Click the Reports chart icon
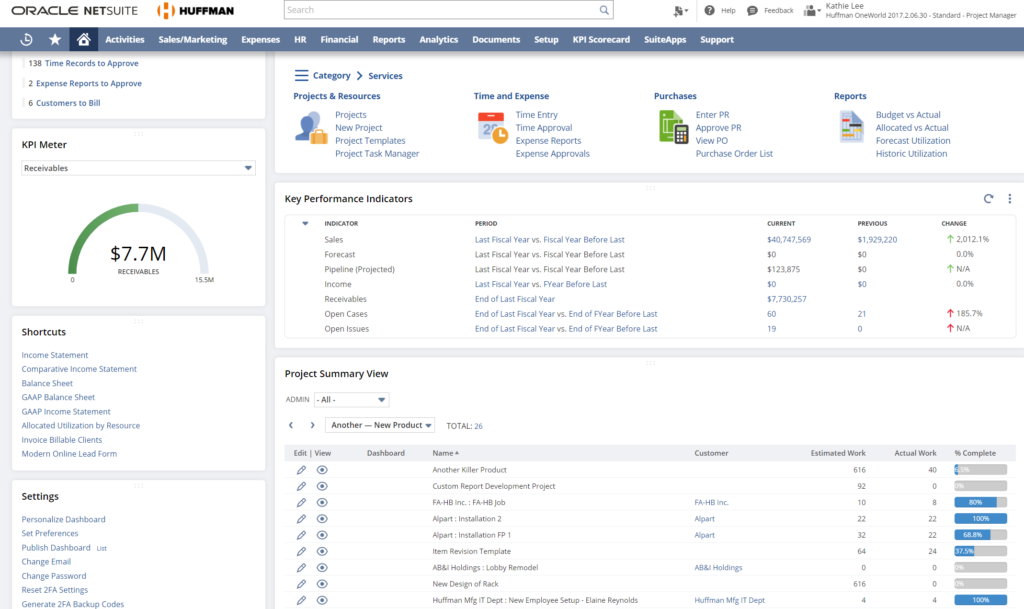Image resolution: width=1024 pixels, height=609 pixels. pyautogui.click(x=851, y=127)
